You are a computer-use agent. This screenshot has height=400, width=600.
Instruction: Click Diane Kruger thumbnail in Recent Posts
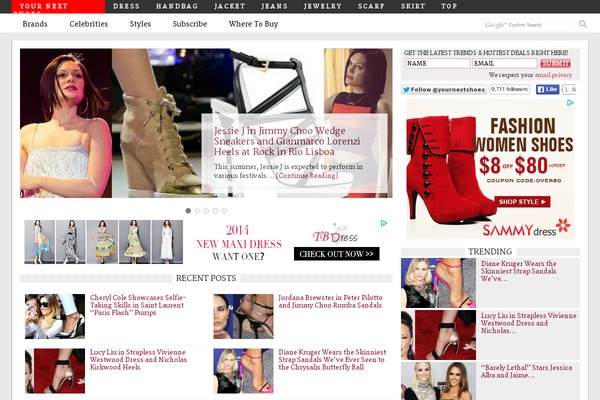coord(243,371)
